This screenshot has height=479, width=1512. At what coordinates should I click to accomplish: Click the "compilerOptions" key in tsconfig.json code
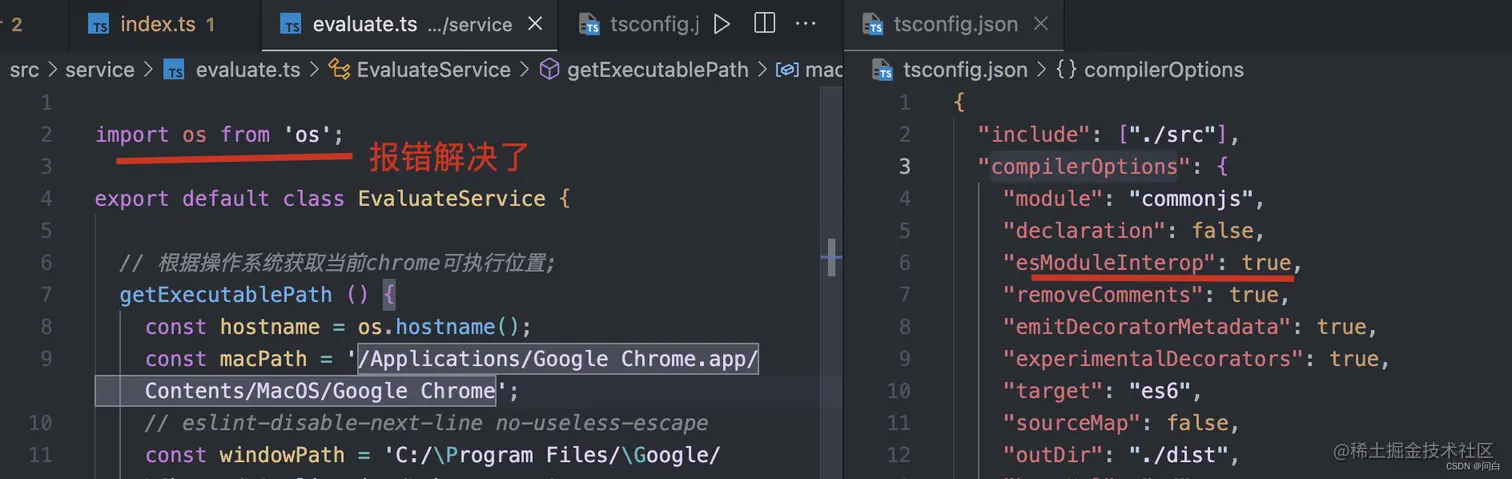[1084, 166]
